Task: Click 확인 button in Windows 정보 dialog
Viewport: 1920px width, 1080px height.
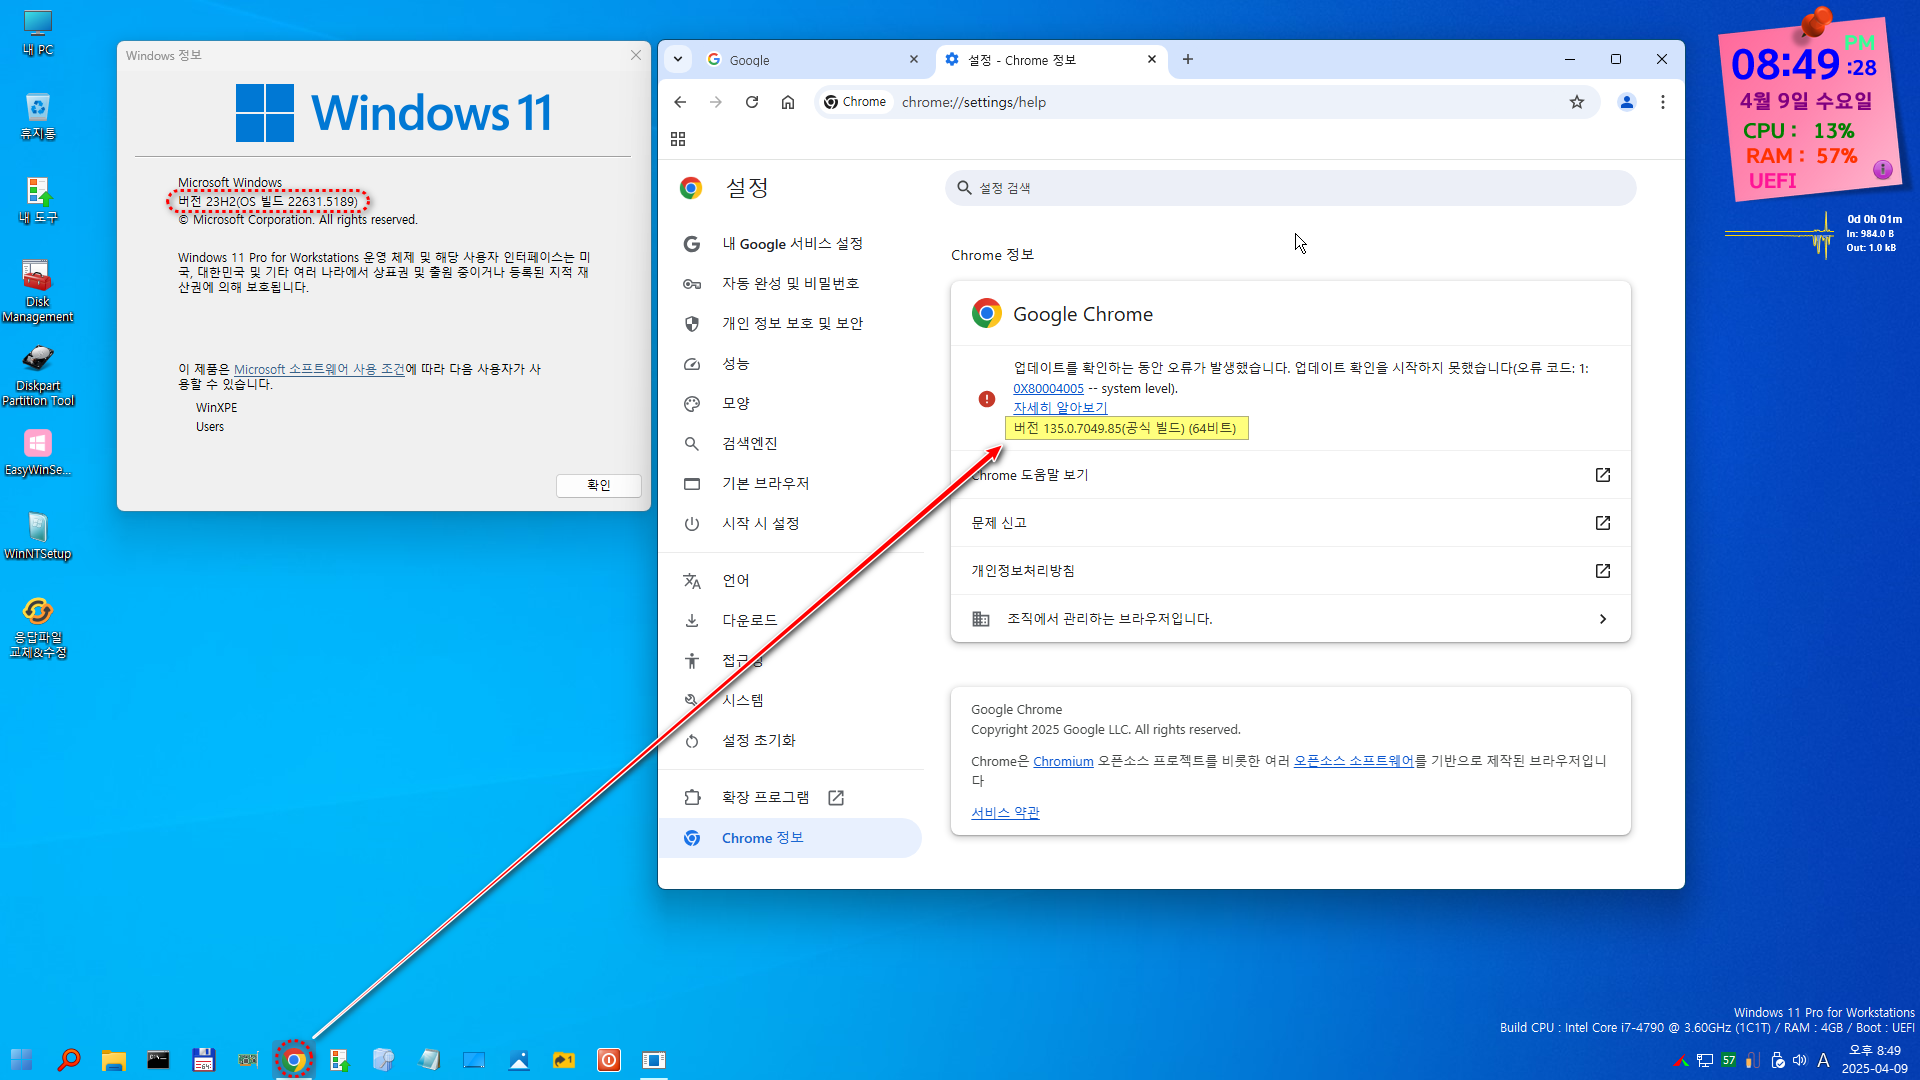Action: pyautogui.click(x=598, y=485)
